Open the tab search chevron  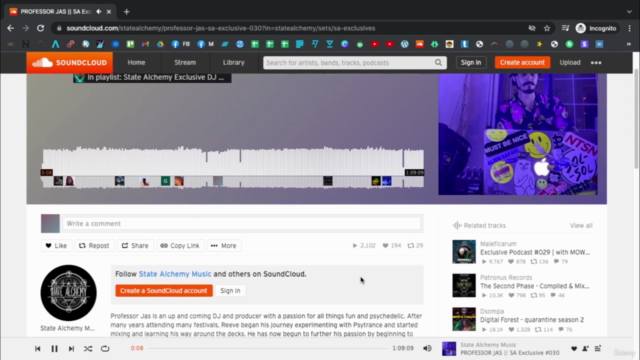(x=629, y=12)
